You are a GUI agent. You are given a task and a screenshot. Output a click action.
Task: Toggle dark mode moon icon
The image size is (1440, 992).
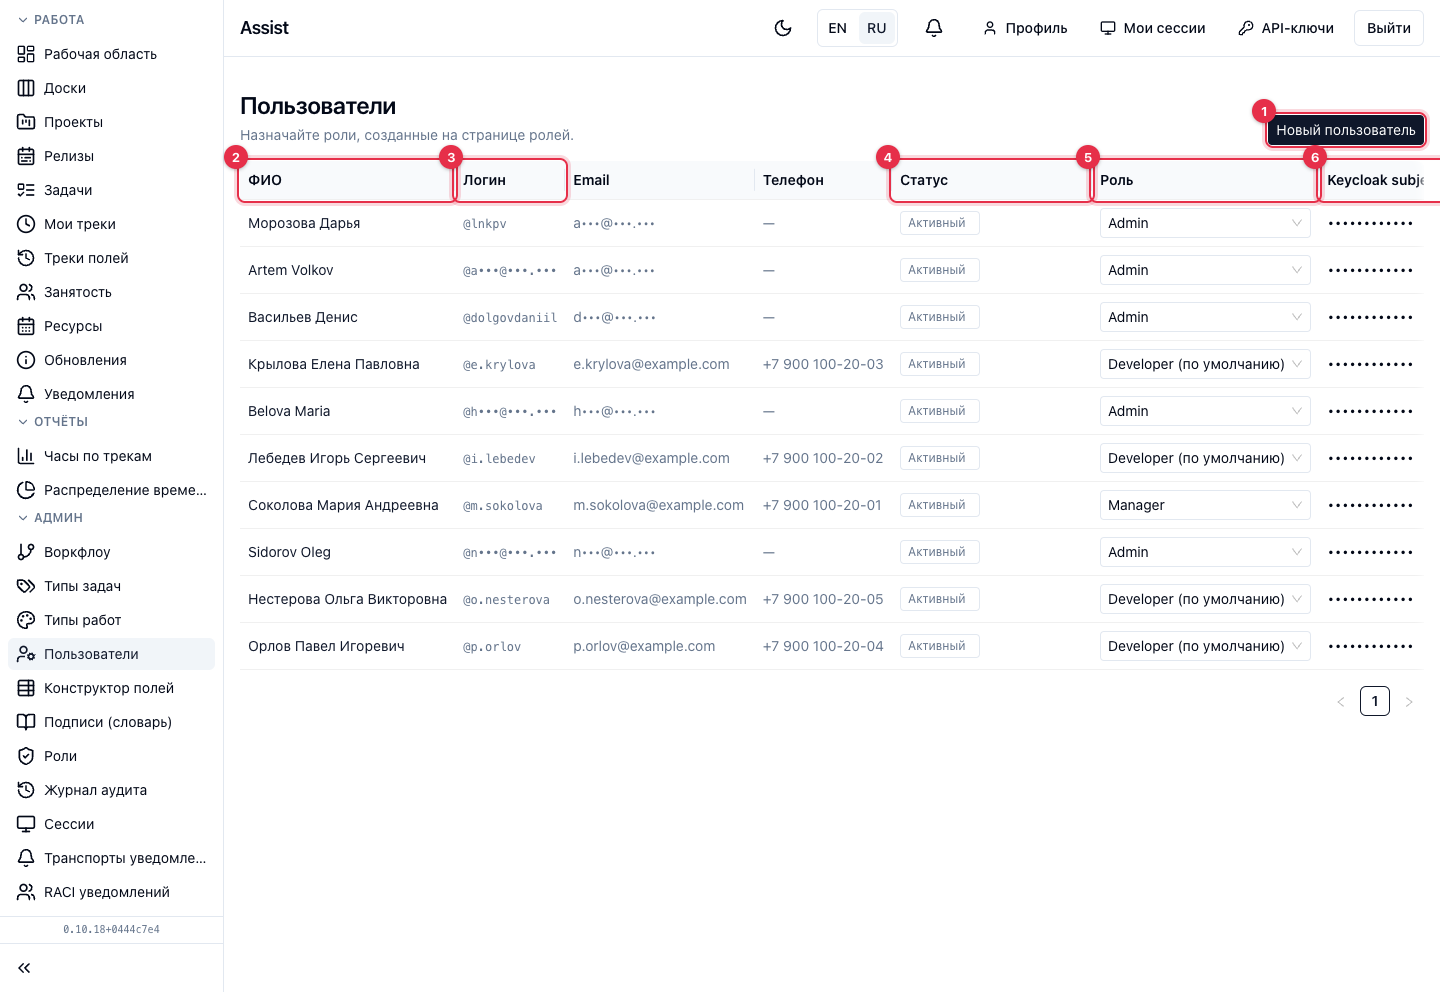(x=783, y=28)
